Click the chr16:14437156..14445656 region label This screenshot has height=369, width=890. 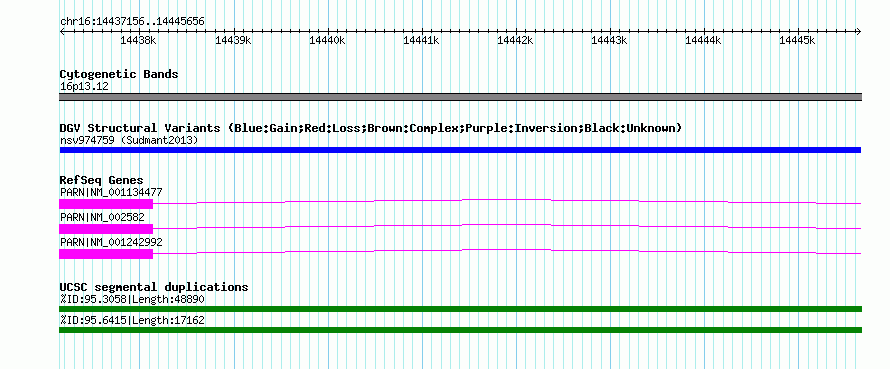click(132, 22)
